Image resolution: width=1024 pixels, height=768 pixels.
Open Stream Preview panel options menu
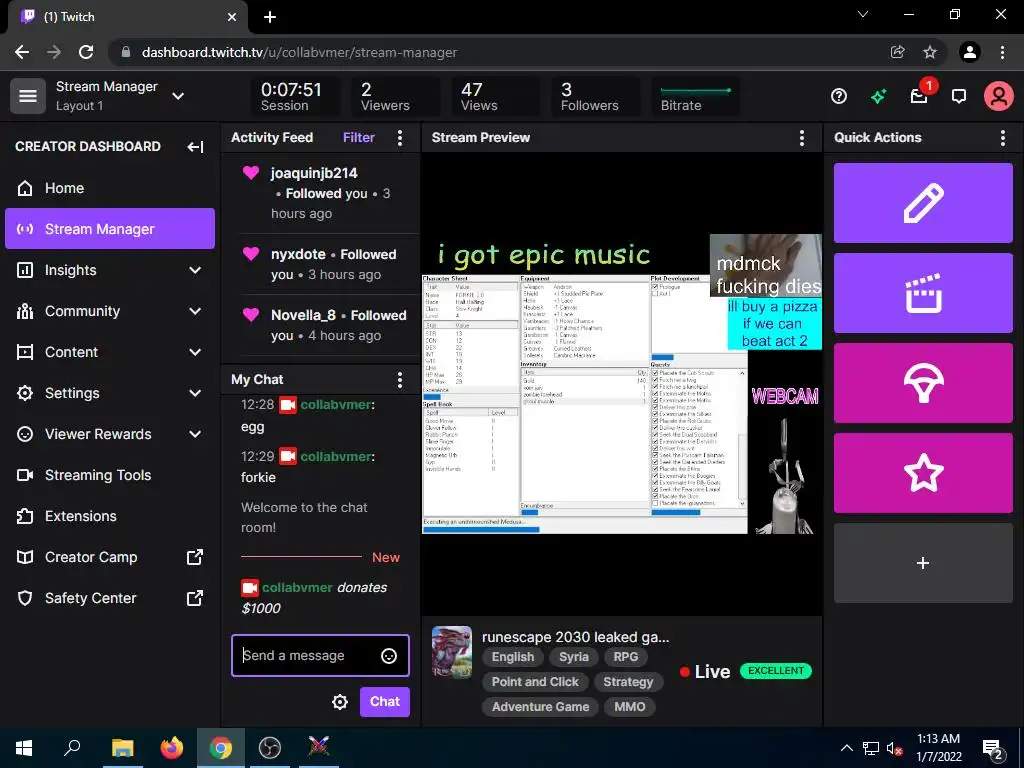pyautogui.click(x=801, y=137)
